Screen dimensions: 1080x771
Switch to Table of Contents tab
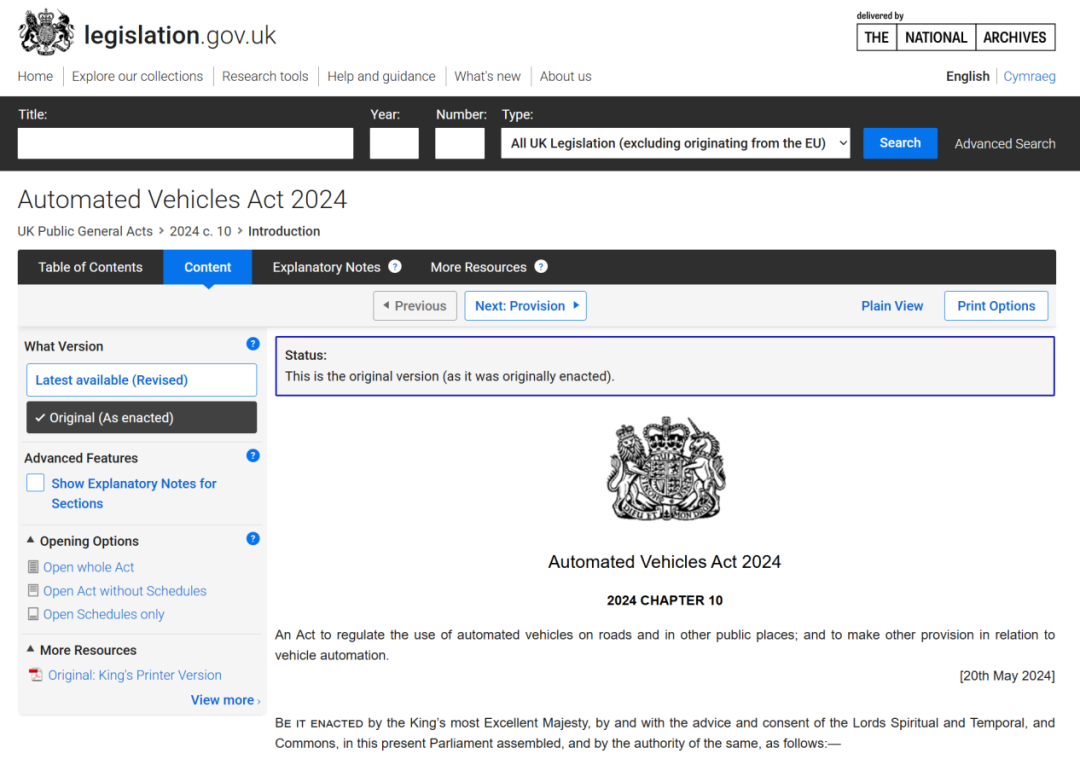90,267
